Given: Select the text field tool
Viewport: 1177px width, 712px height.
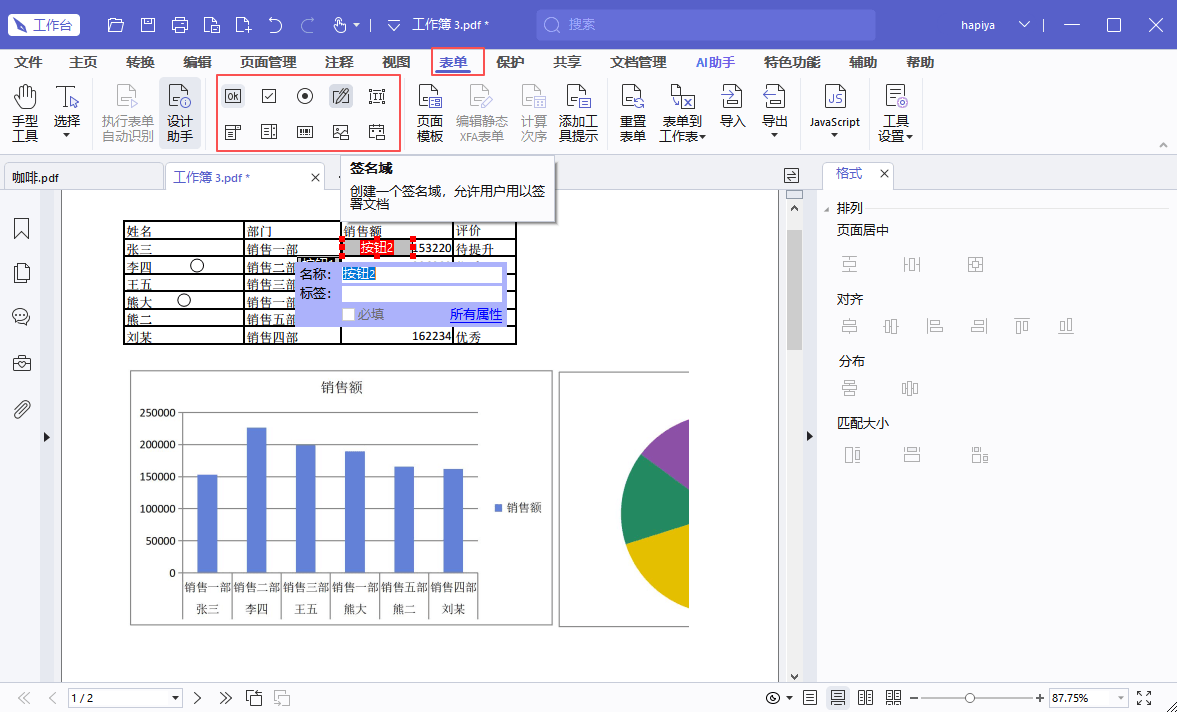Looking at the screenshot, I should pyautogui.click(x=377, y=96).
